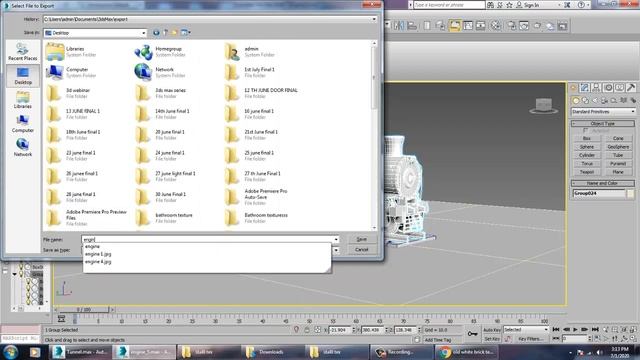The height and width of the screenshot is (360, 640).
Task: Click the Up One Level folder icon
Action: click(165, 33)
